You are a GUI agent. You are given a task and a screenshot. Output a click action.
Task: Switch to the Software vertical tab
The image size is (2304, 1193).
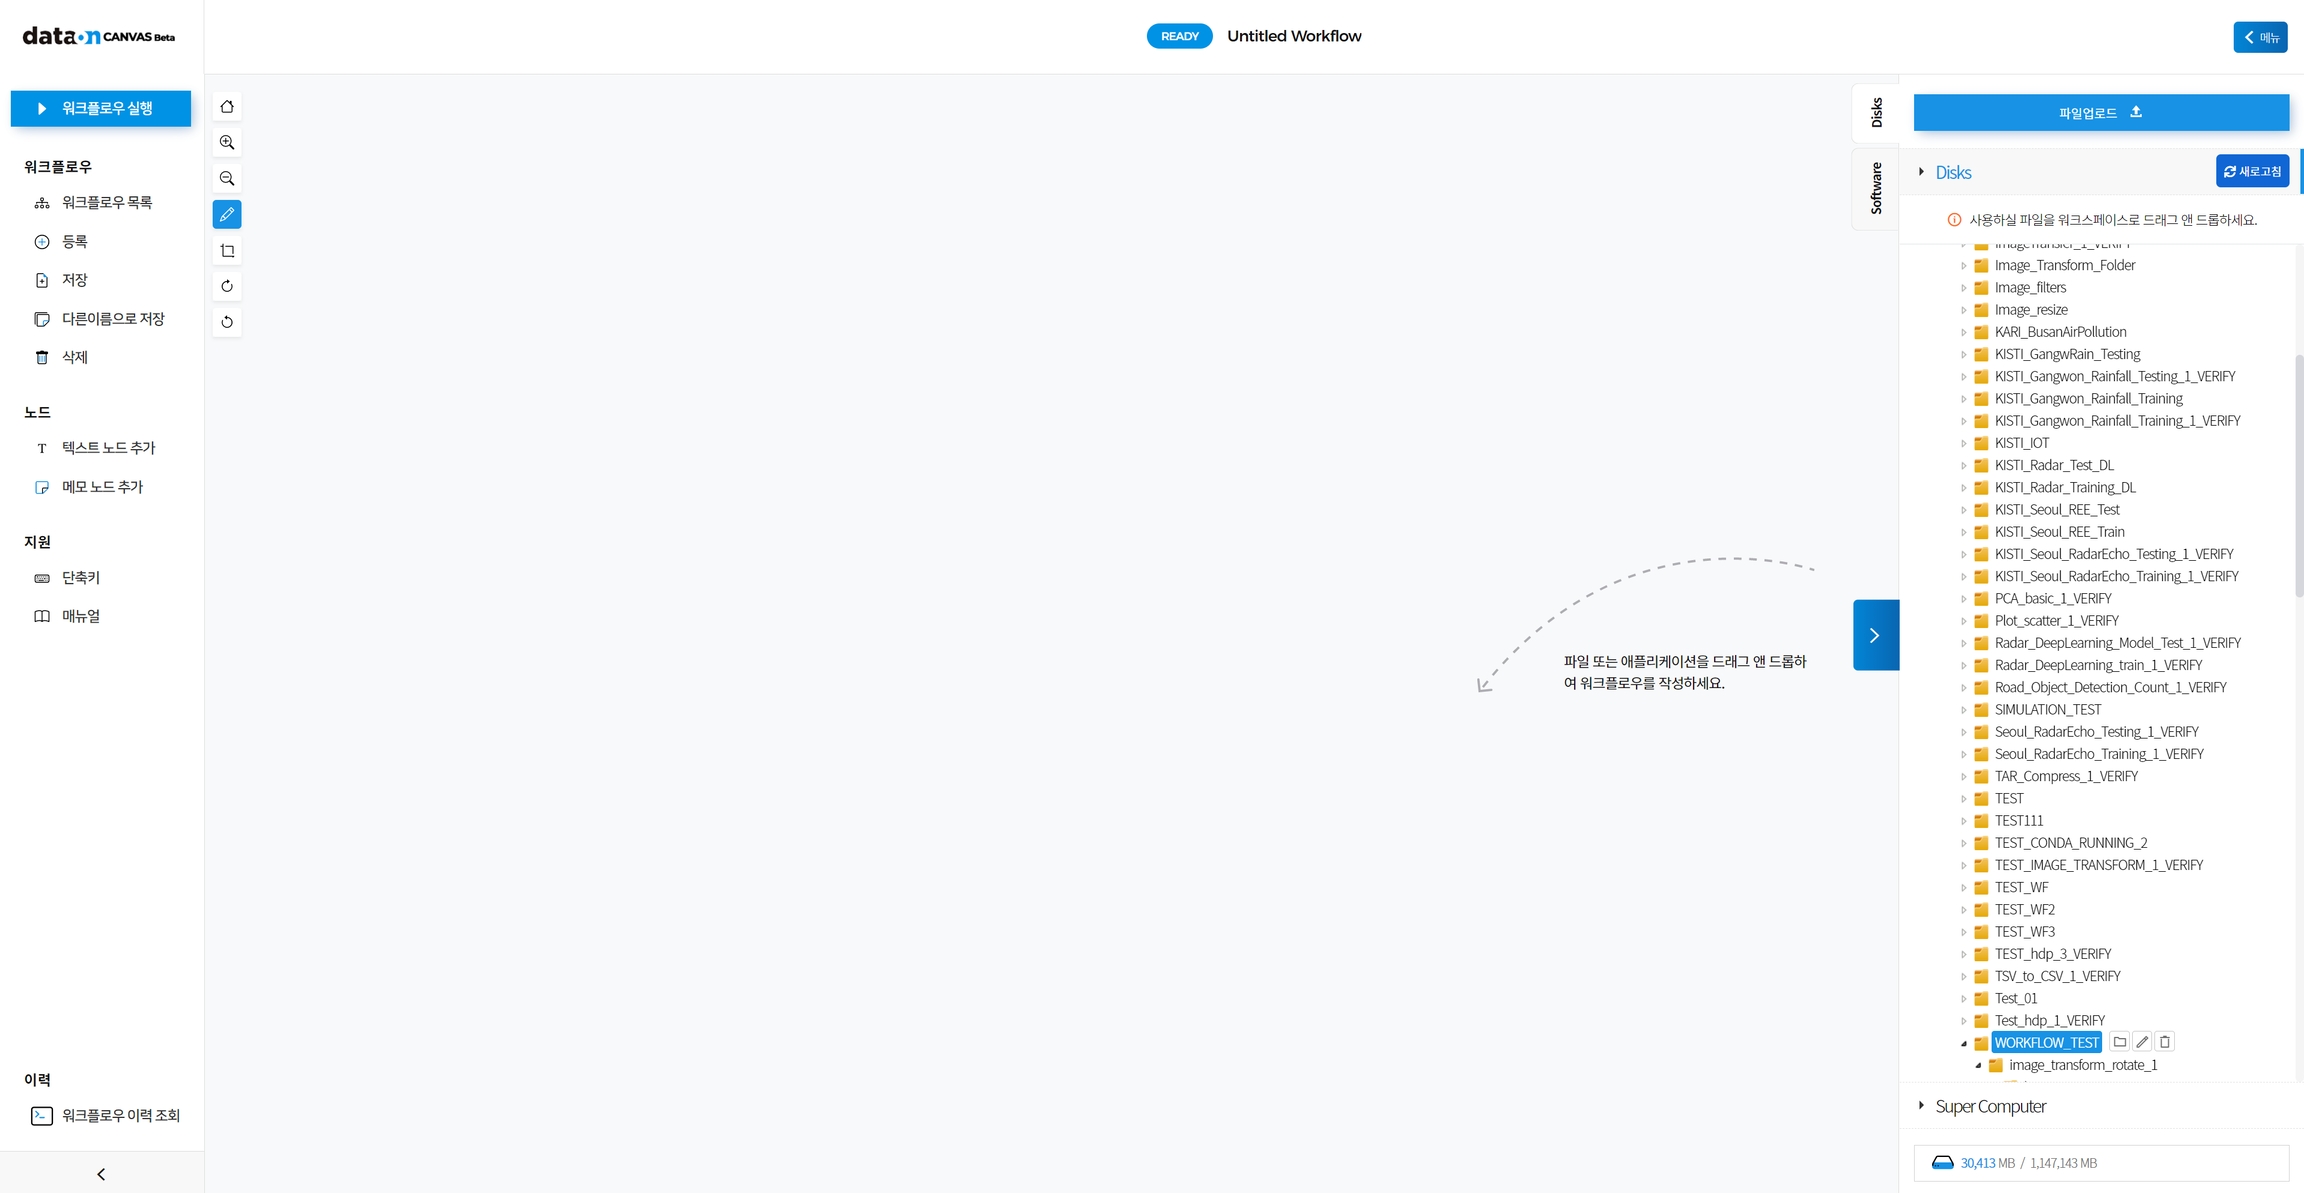click(x=1876, y=188)
